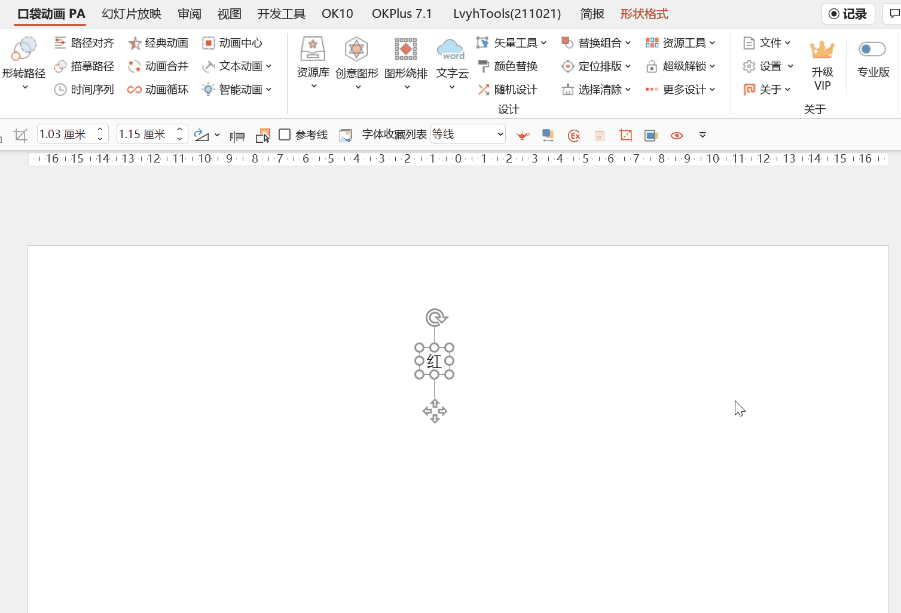Switch to the 开发工具 tab
This screenshot has width=901, height=613.
tap(282, 14)
